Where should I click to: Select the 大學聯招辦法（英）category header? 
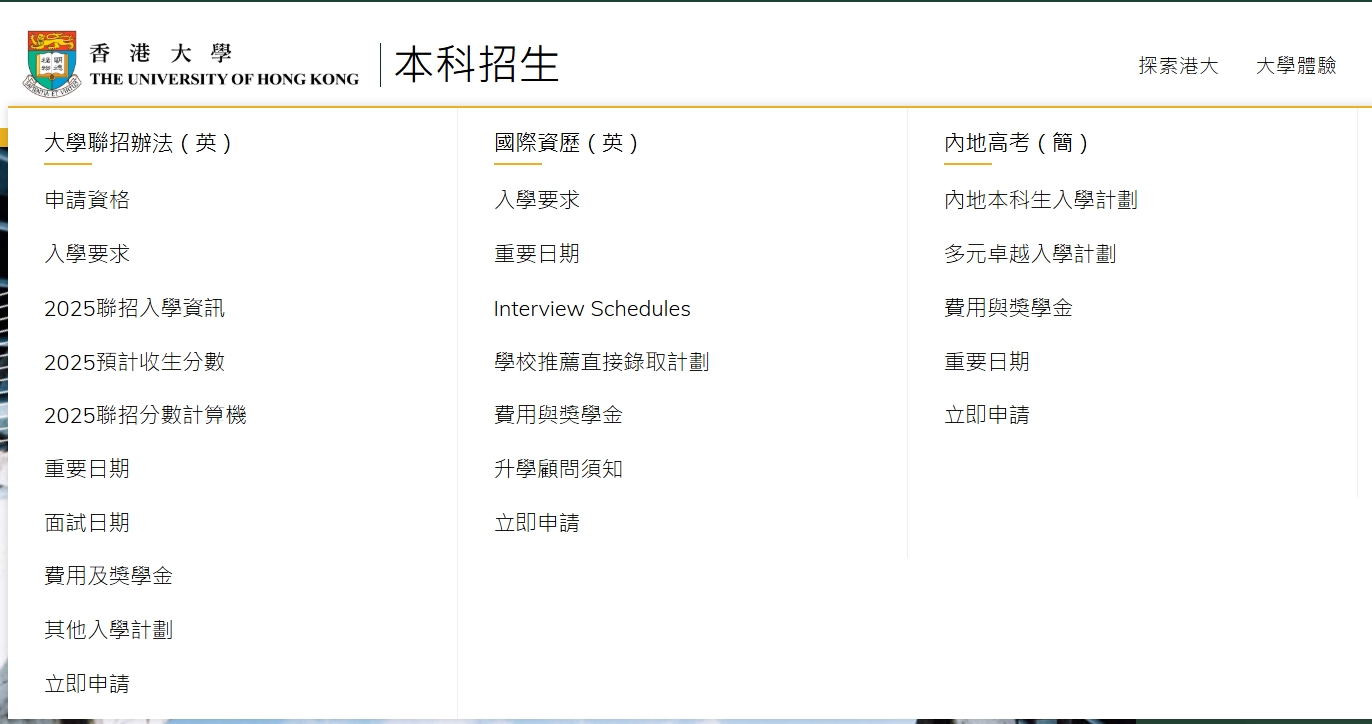pos(140,143)
